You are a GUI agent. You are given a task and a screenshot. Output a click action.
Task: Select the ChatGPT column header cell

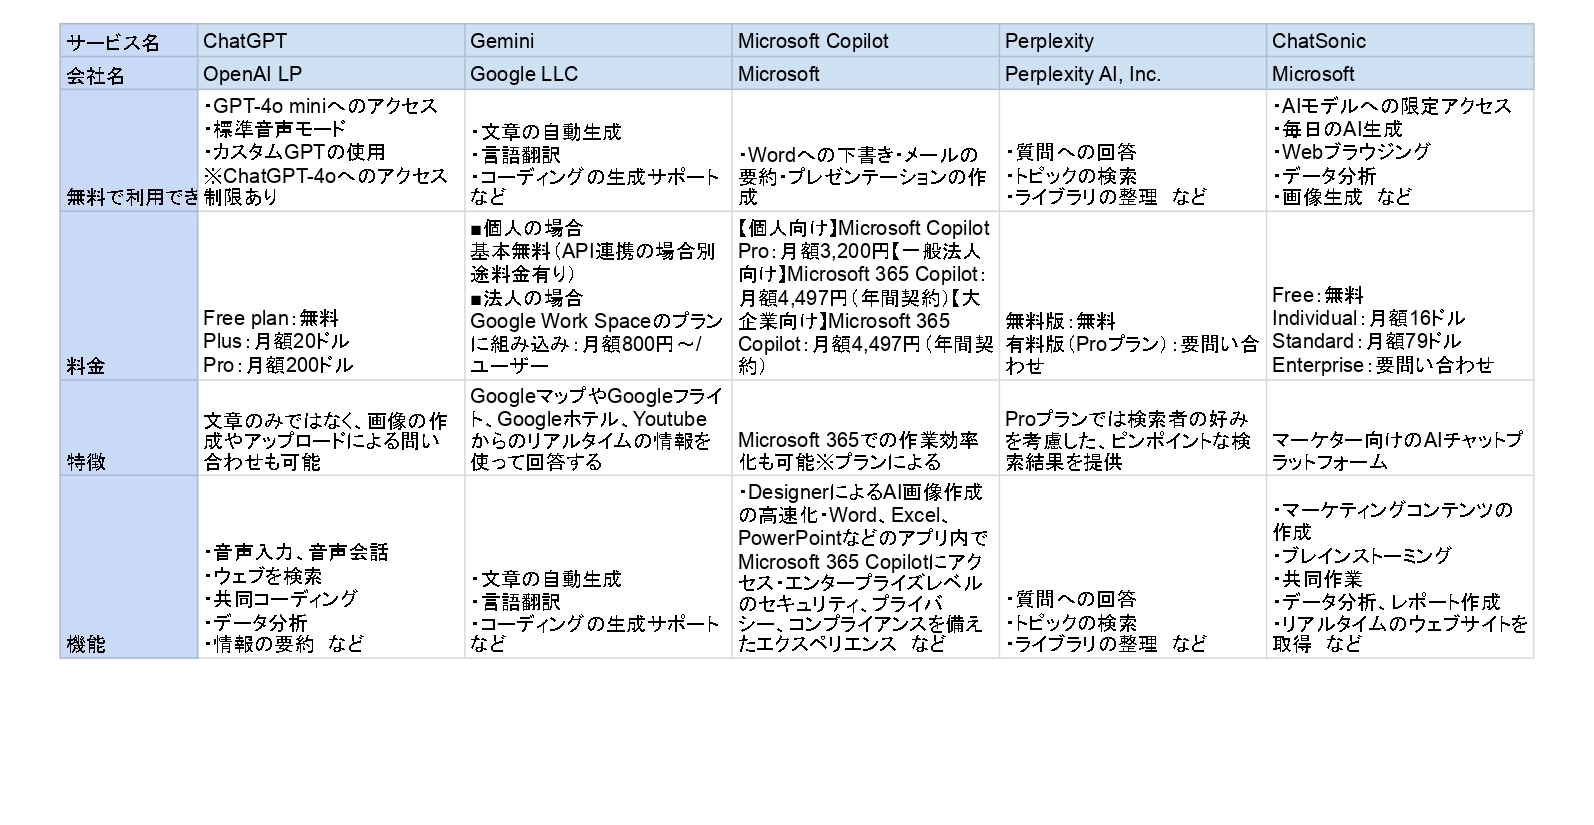coord(331,41)
